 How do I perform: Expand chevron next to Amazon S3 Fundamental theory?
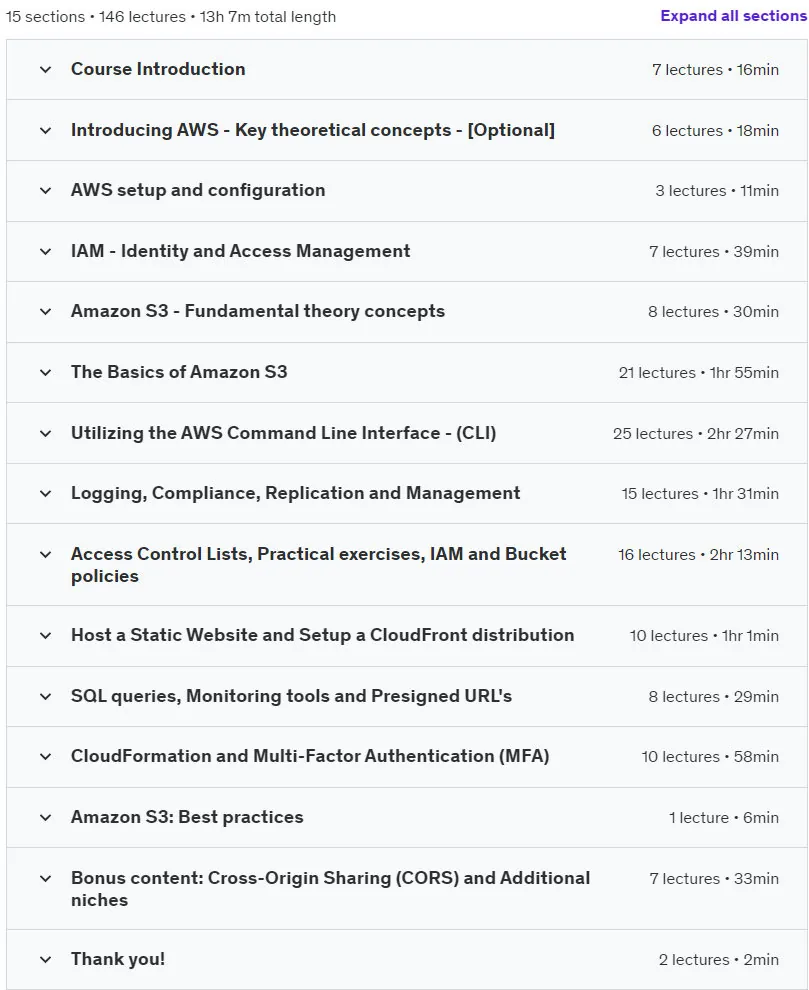tap(45, 311)
